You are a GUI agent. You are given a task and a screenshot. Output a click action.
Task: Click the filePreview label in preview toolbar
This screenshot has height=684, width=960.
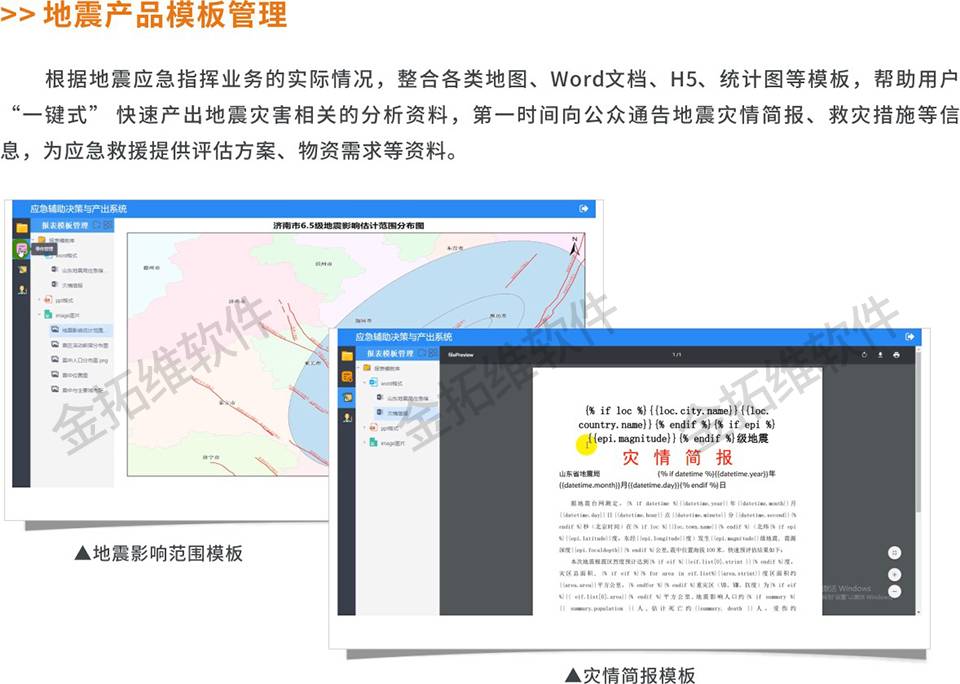coord(460,355)
